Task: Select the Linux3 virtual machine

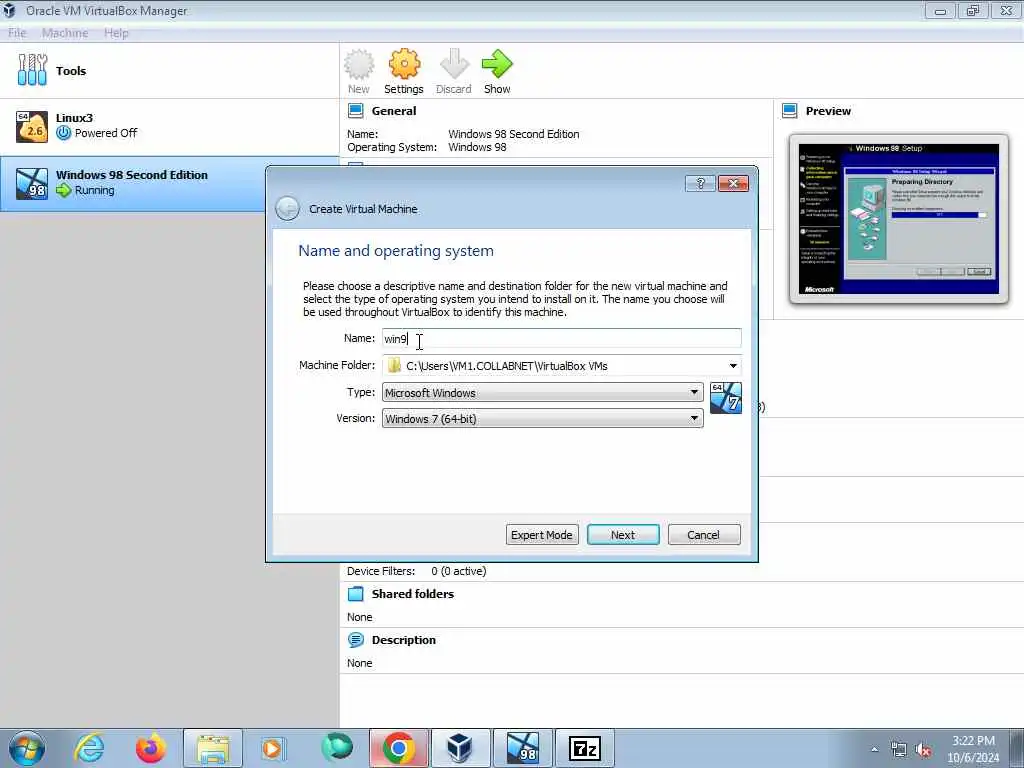Action: click(169, 126)
